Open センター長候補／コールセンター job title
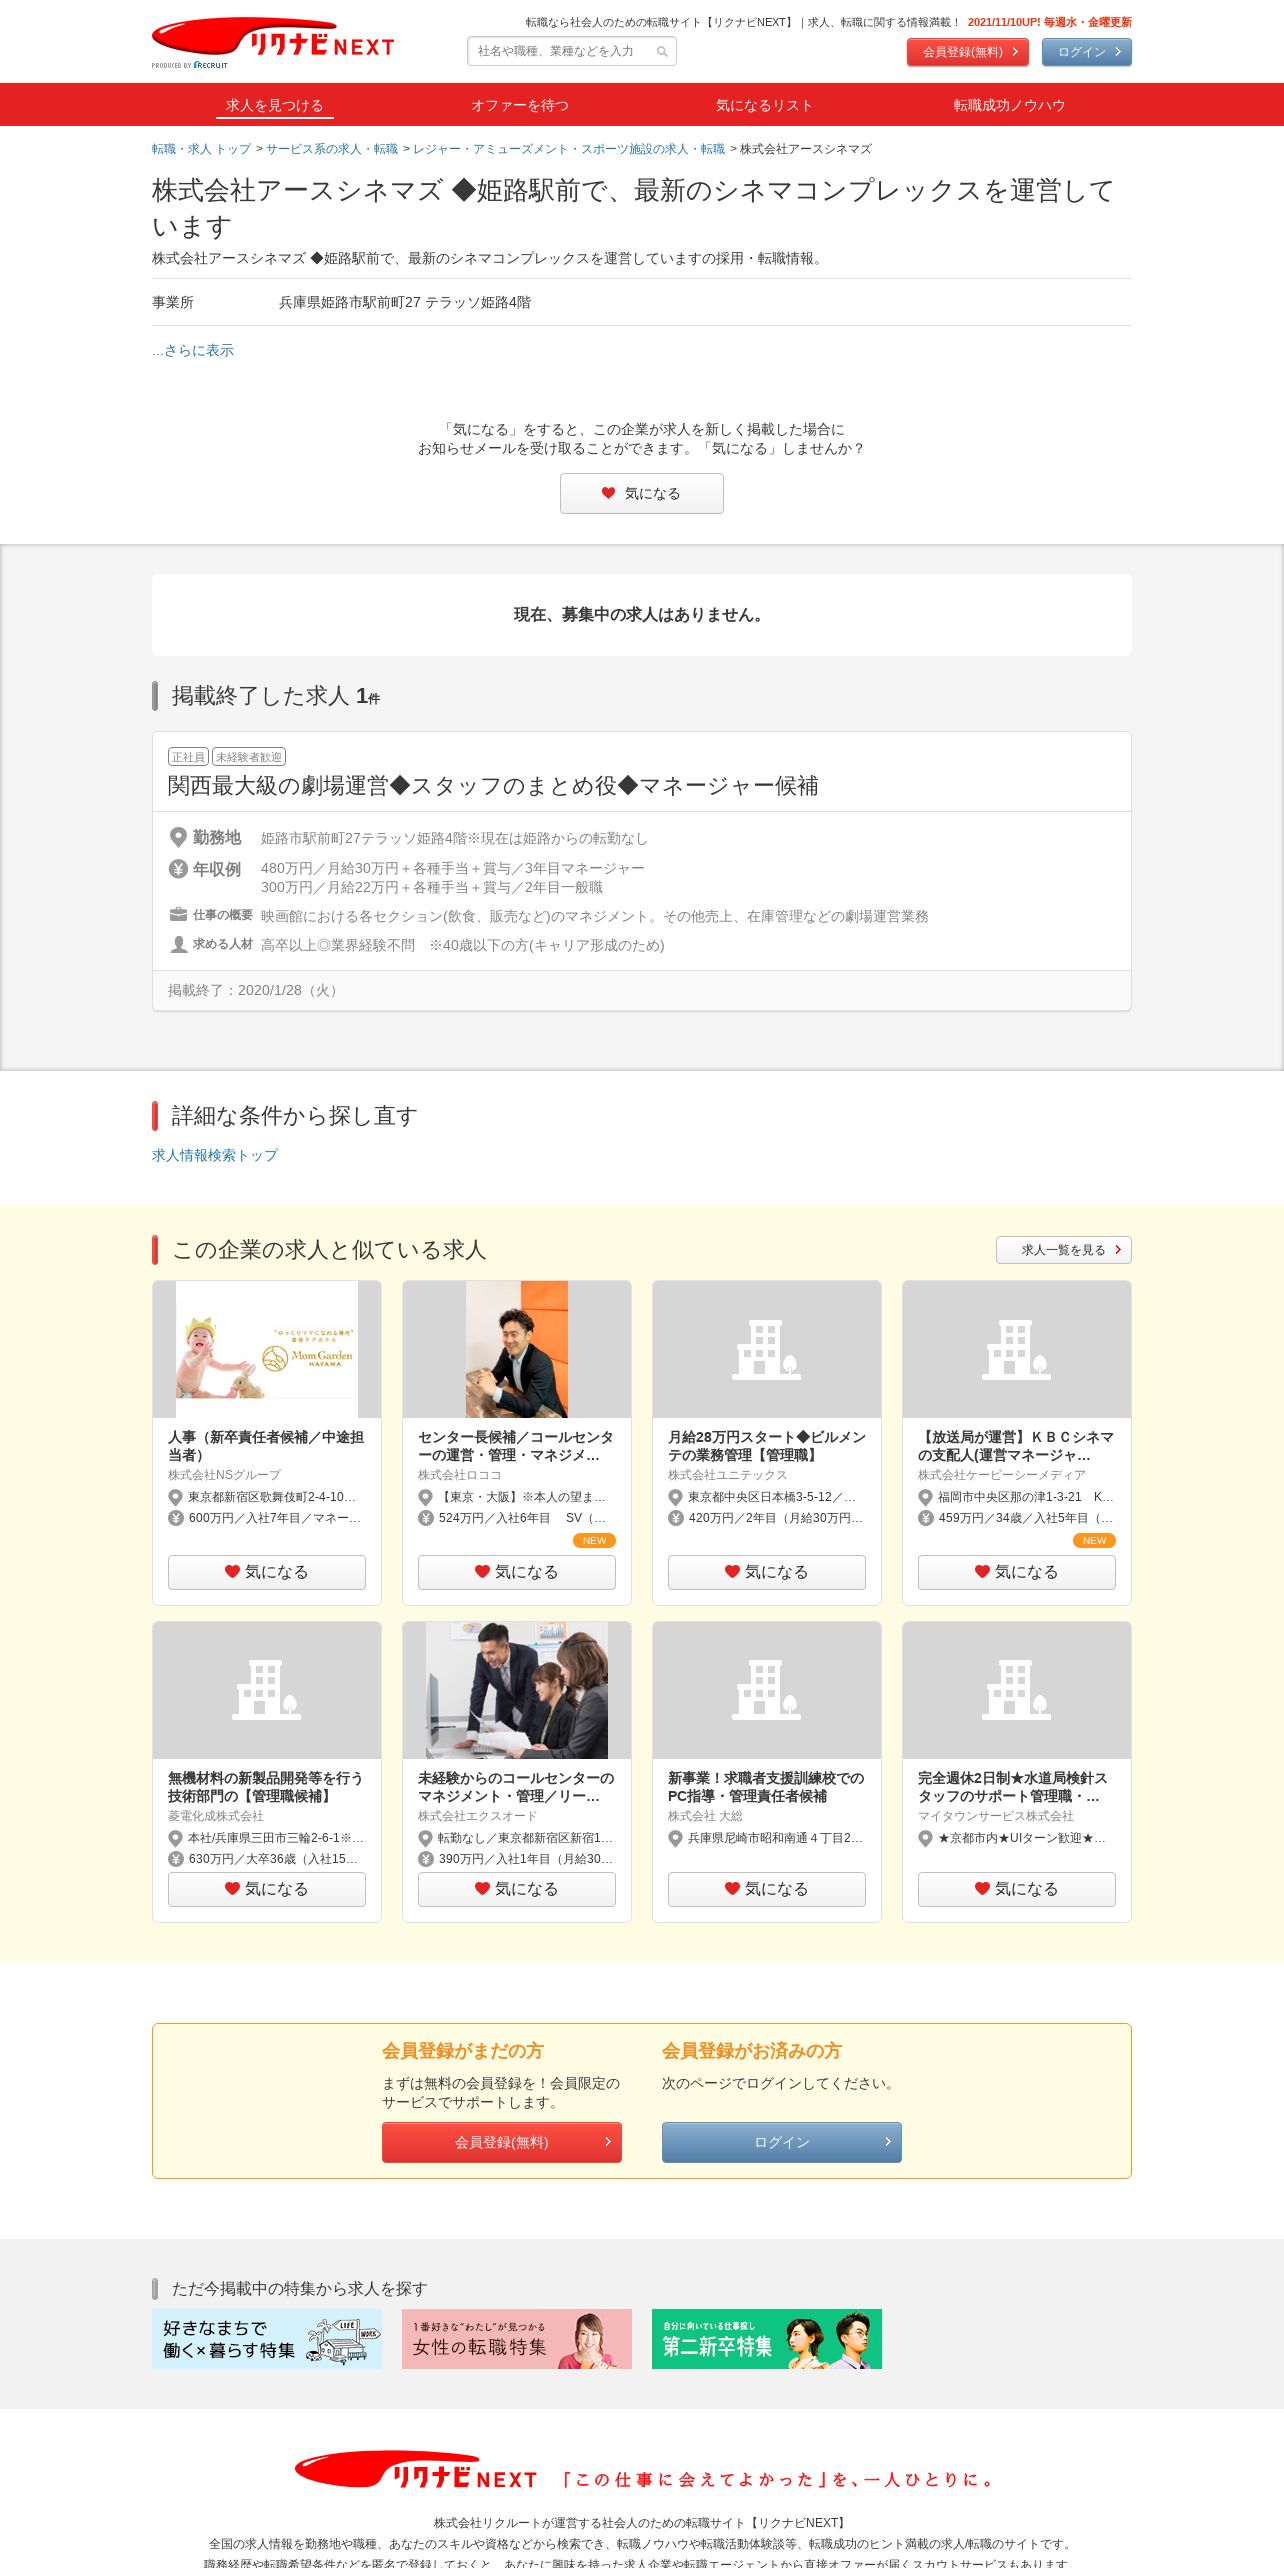 516,1446
